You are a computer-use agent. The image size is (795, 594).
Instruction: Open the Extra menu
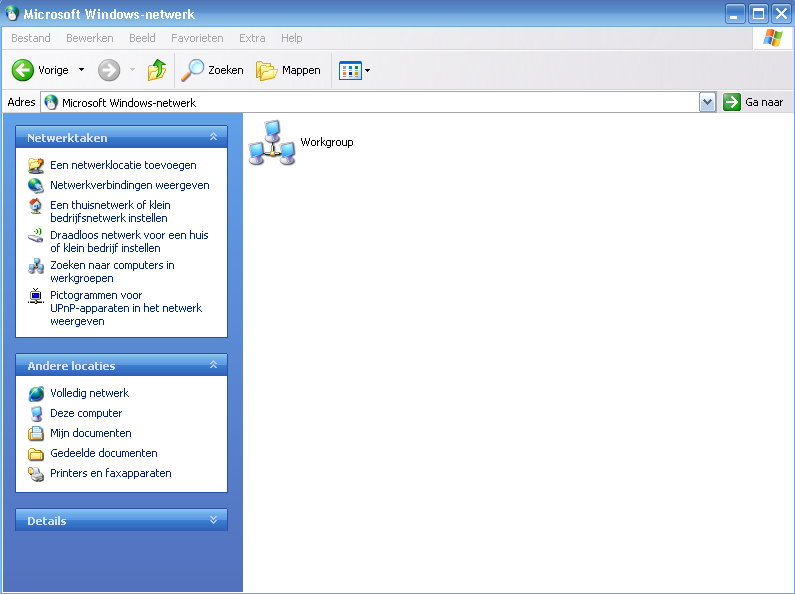click(252, 38)
